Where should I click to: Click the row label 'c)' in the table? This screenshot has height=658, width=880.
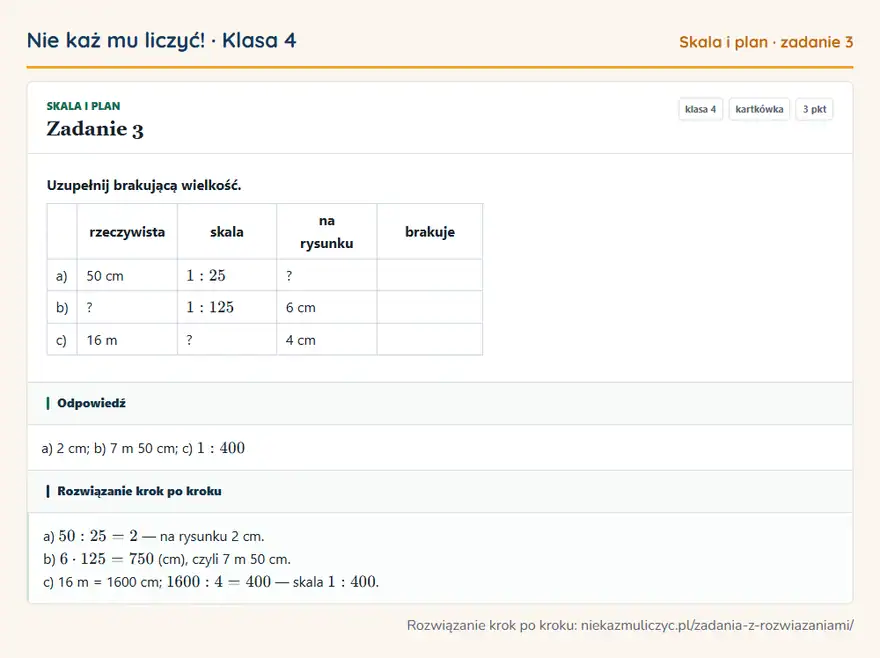[x=62, y=340]
